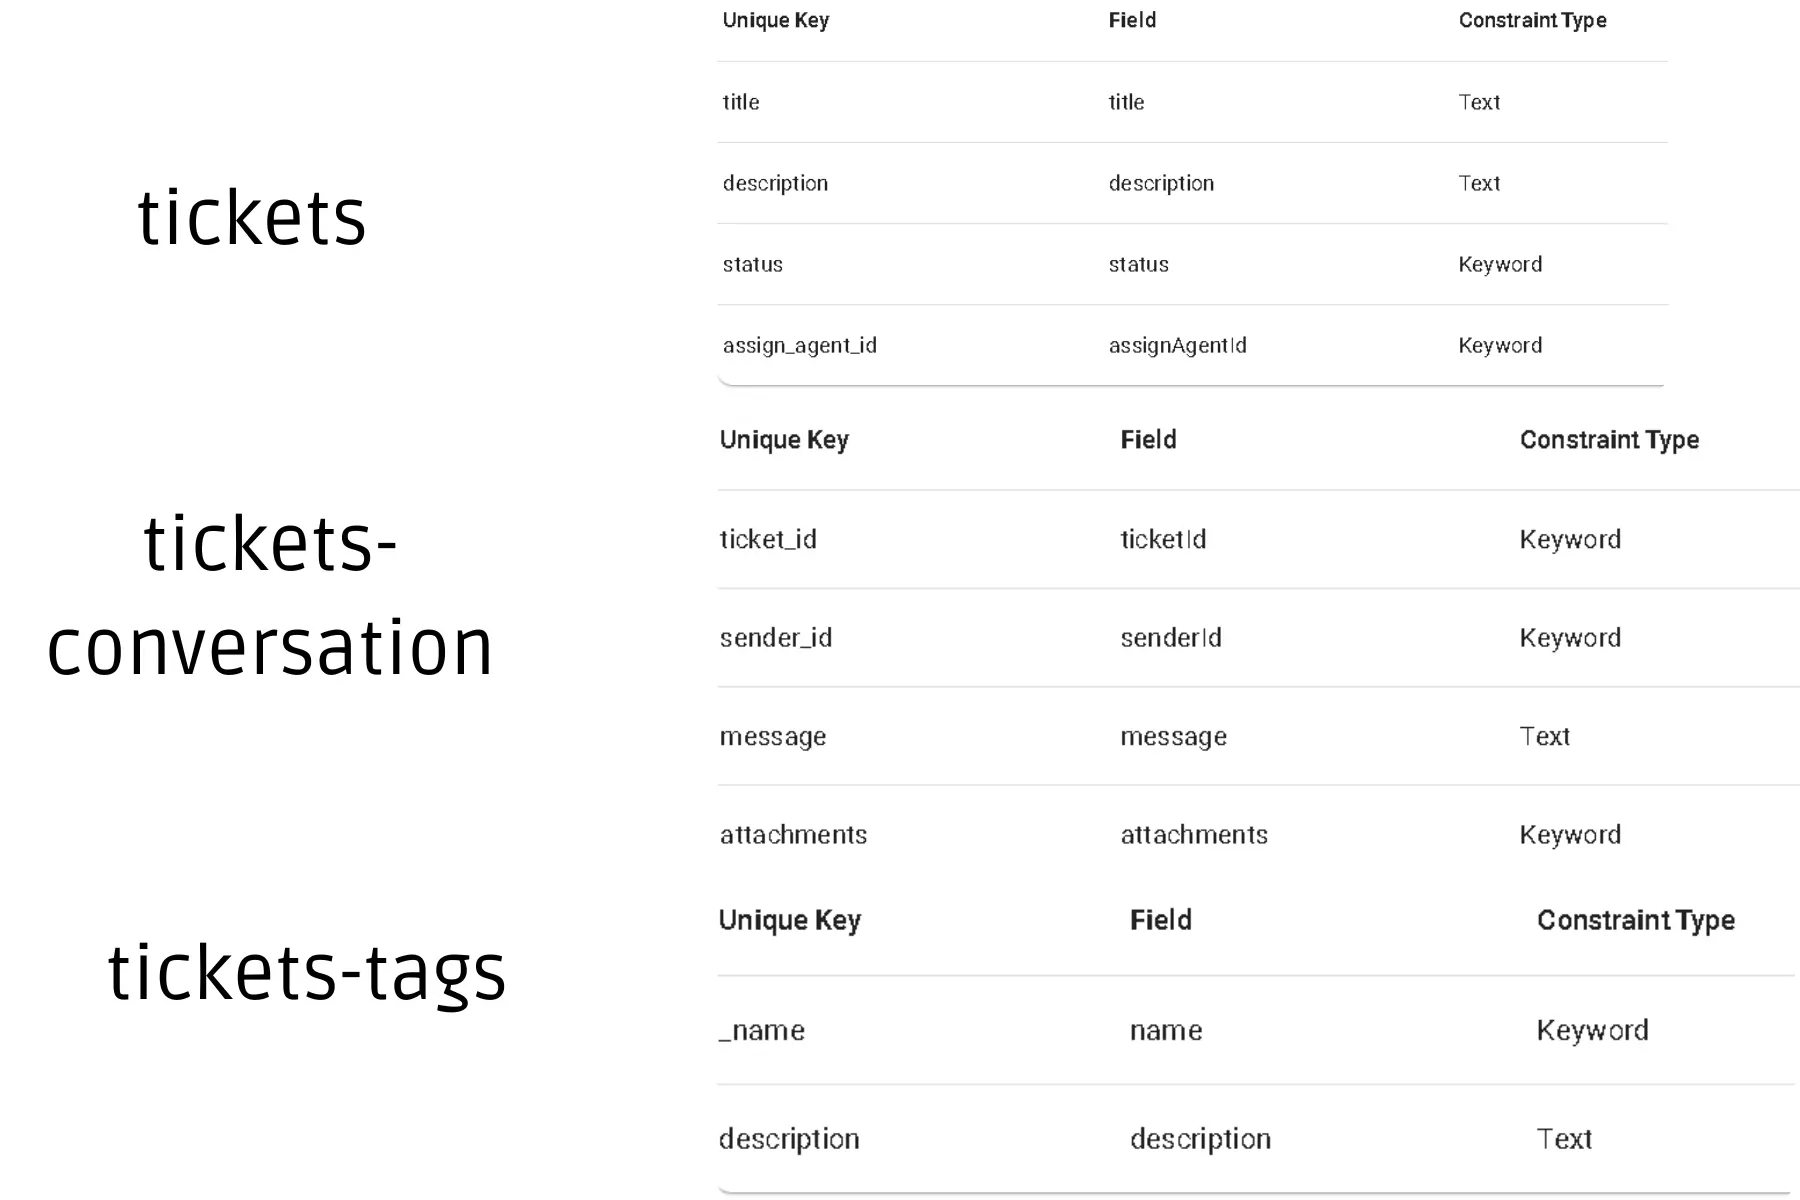Click the standalone "tickets" table name label

click(252, 218)
